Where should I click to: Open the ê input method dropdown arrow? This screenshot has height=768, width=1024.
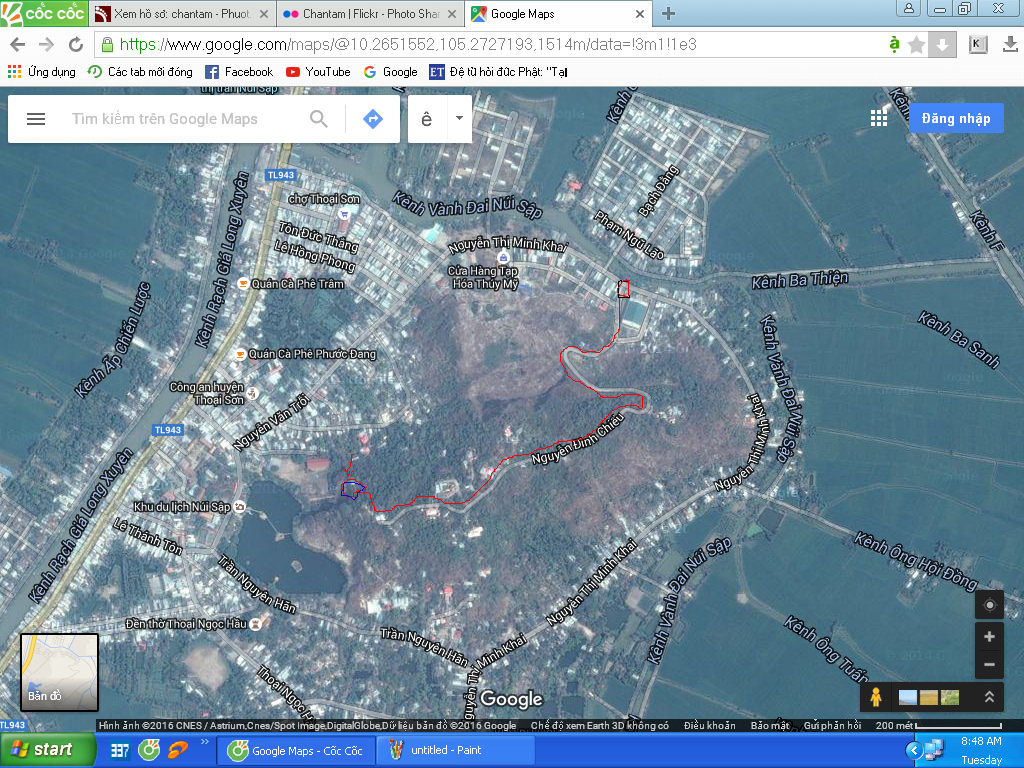pos(459,118)
